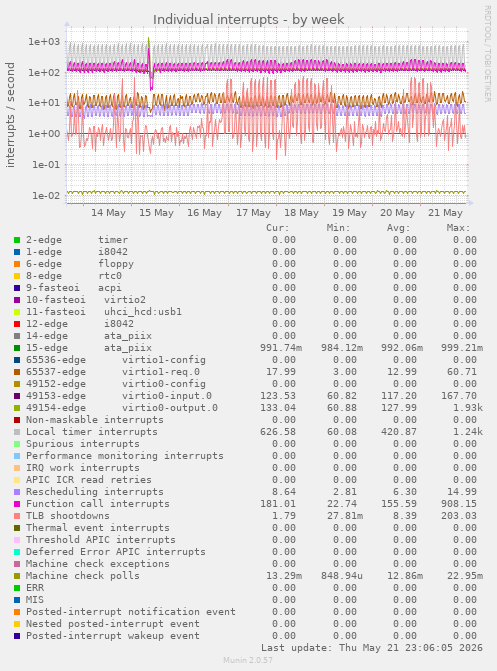Click the purple Rescheduling interrupts swatch
This screenshot has width=497, height=671.
pyautogui.click(x=17, y=492)
